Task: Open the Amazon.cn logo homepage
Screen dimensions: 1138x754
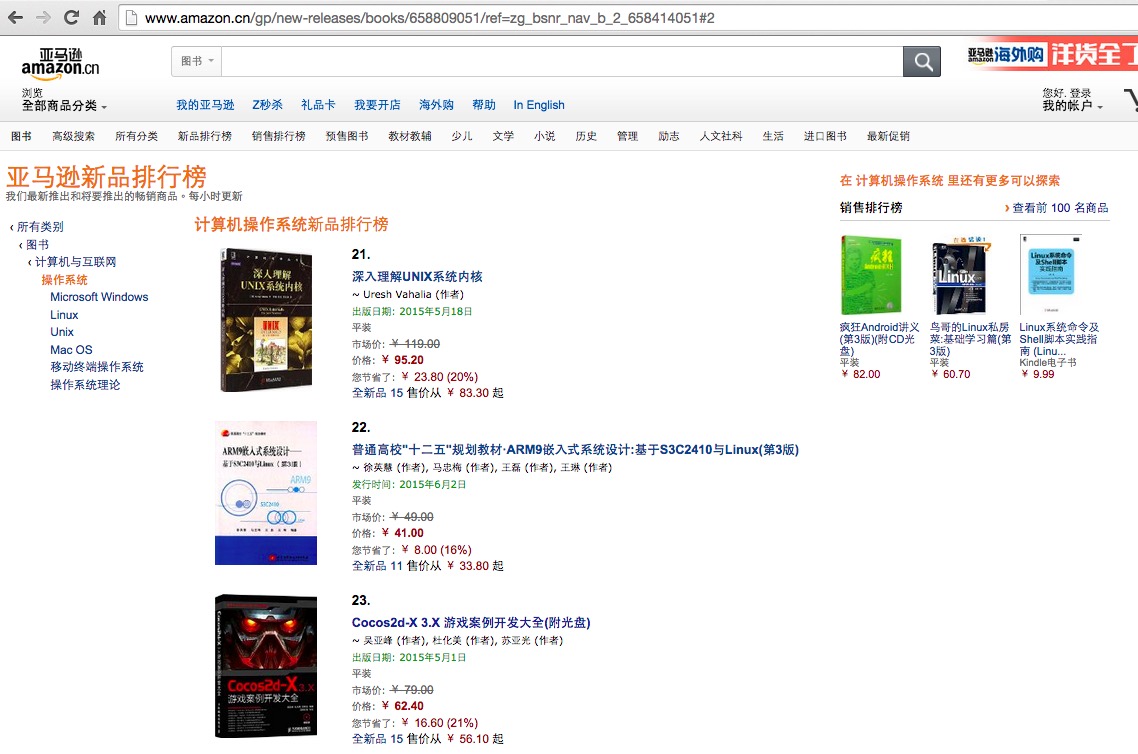Action: coord(60,64)
